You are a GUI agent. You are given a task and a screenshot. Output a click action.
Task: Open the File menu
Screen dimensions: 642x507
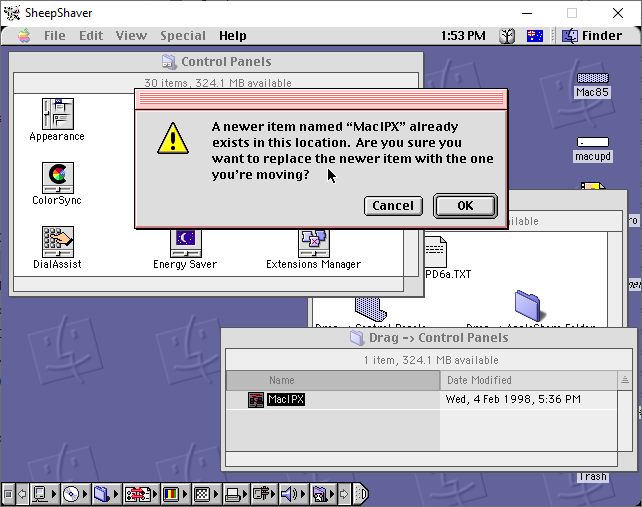tap(54, 36)
